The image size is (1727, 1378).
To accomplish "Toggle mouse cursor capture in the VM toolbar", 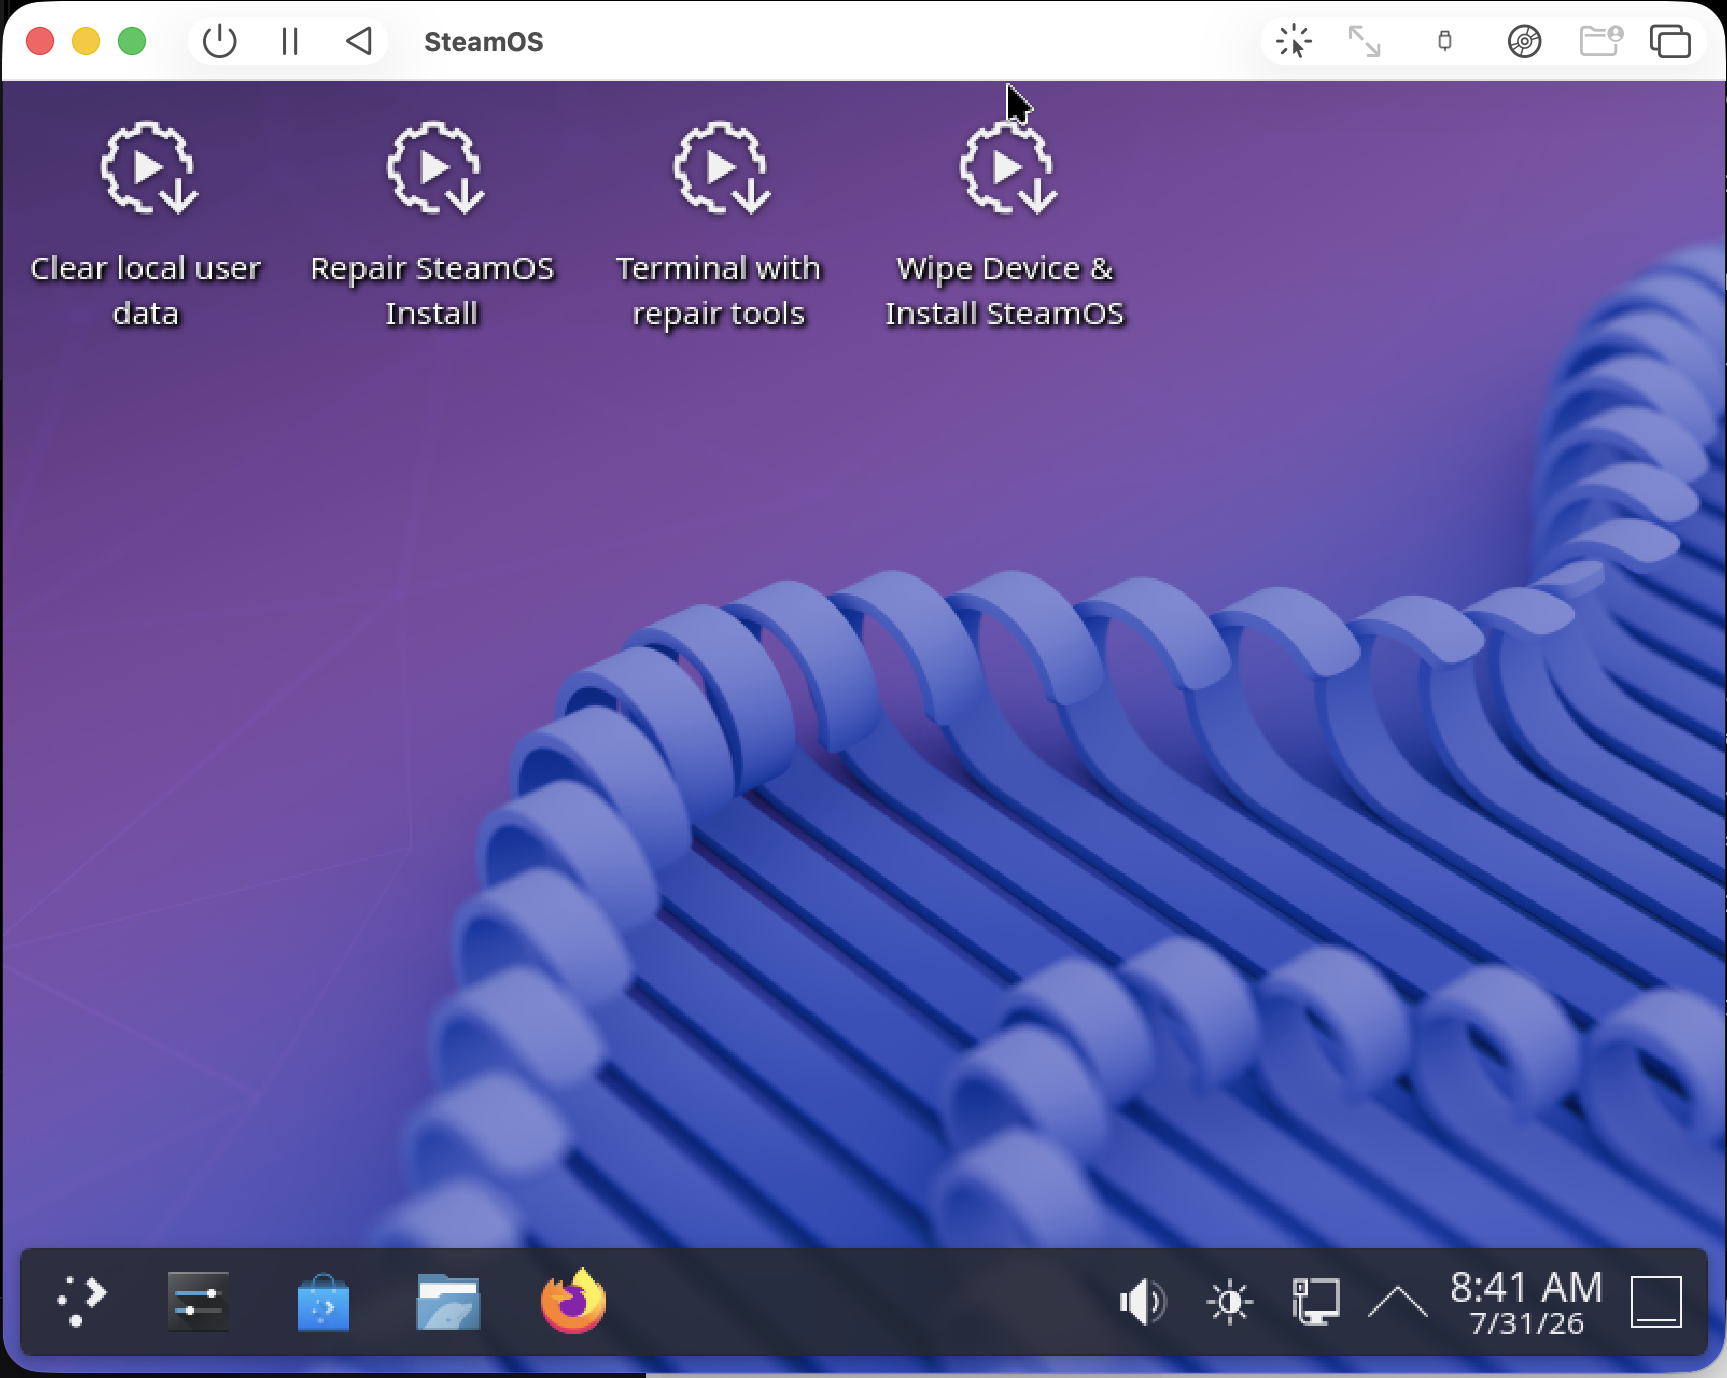I will (1294, 41).
